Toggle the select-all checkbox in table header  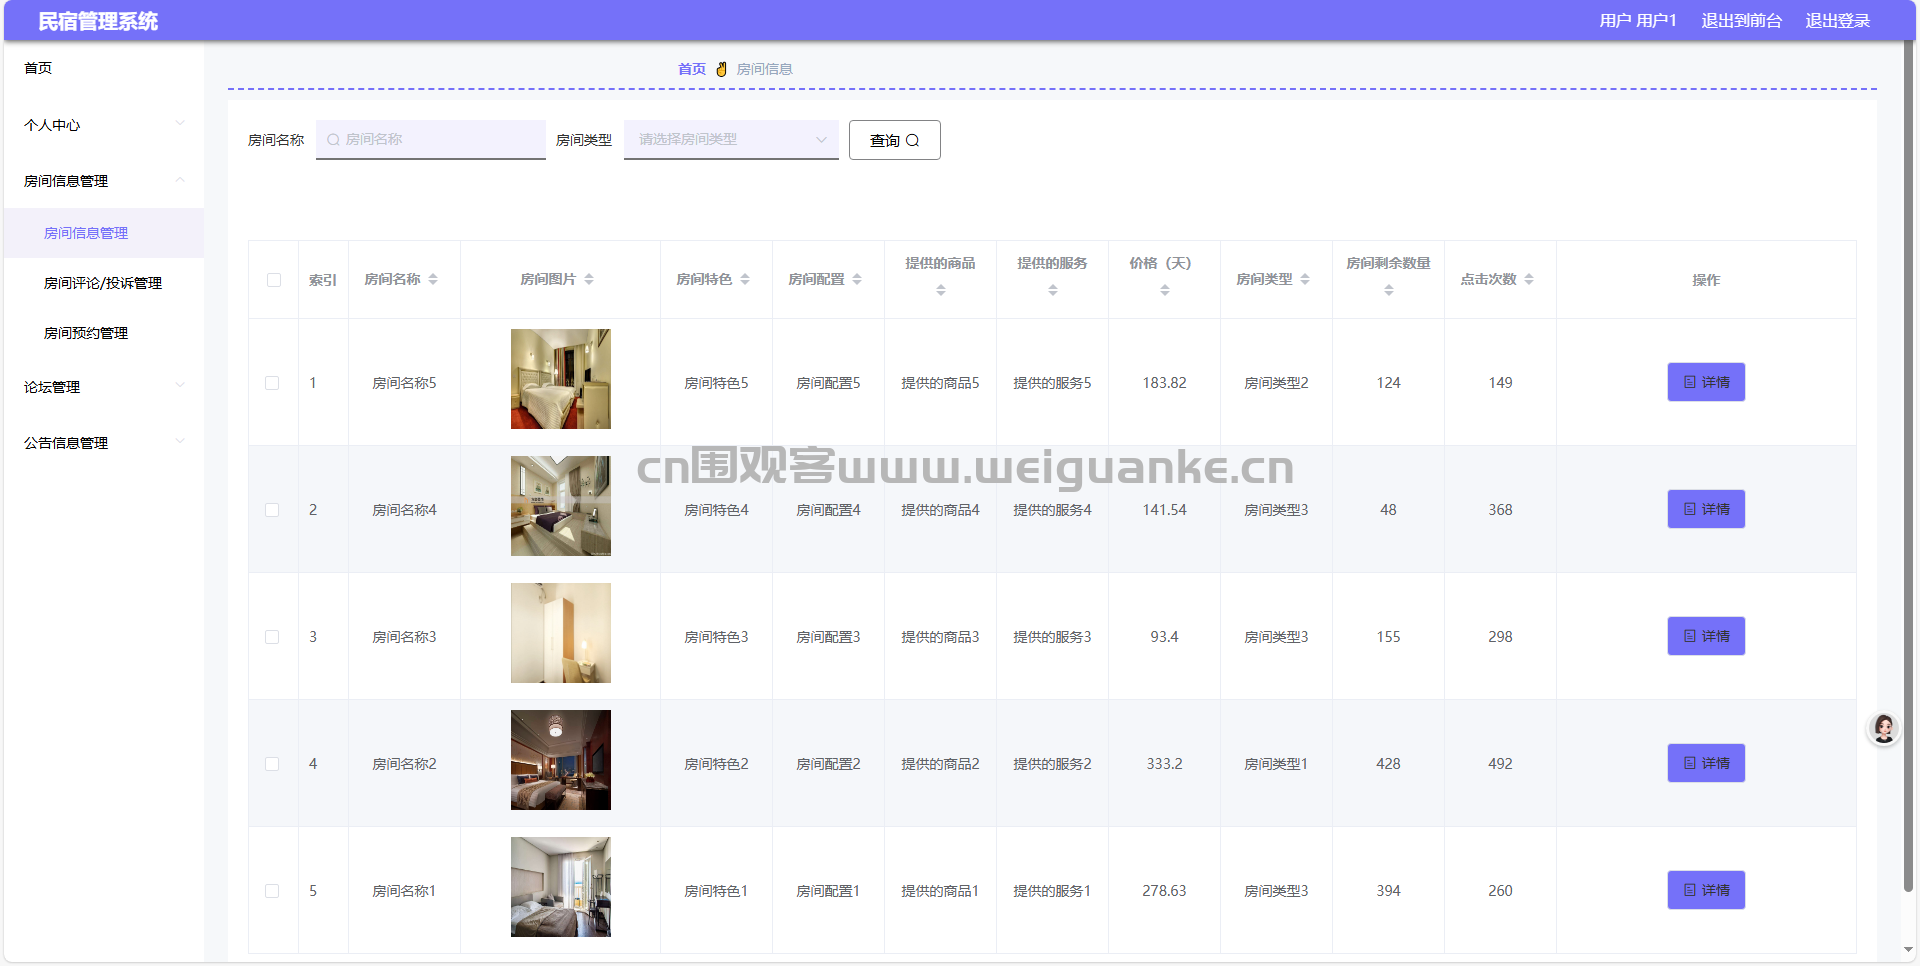tap(274, 280)
